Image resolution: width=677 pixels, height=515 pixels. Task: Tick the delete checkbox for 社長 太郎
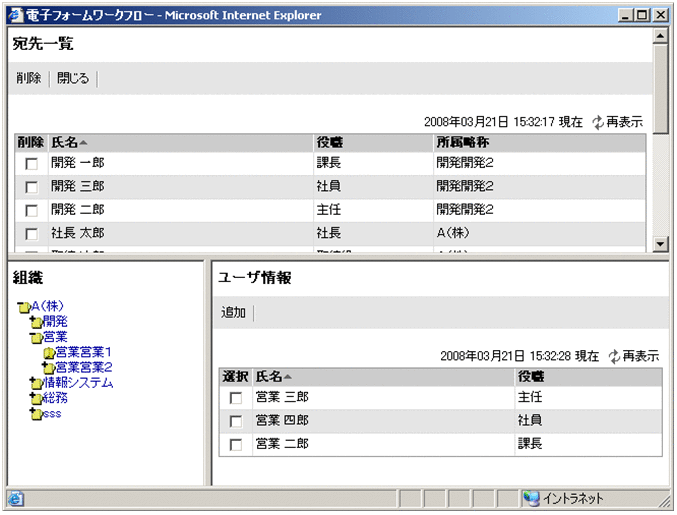(x=32, y=234)
